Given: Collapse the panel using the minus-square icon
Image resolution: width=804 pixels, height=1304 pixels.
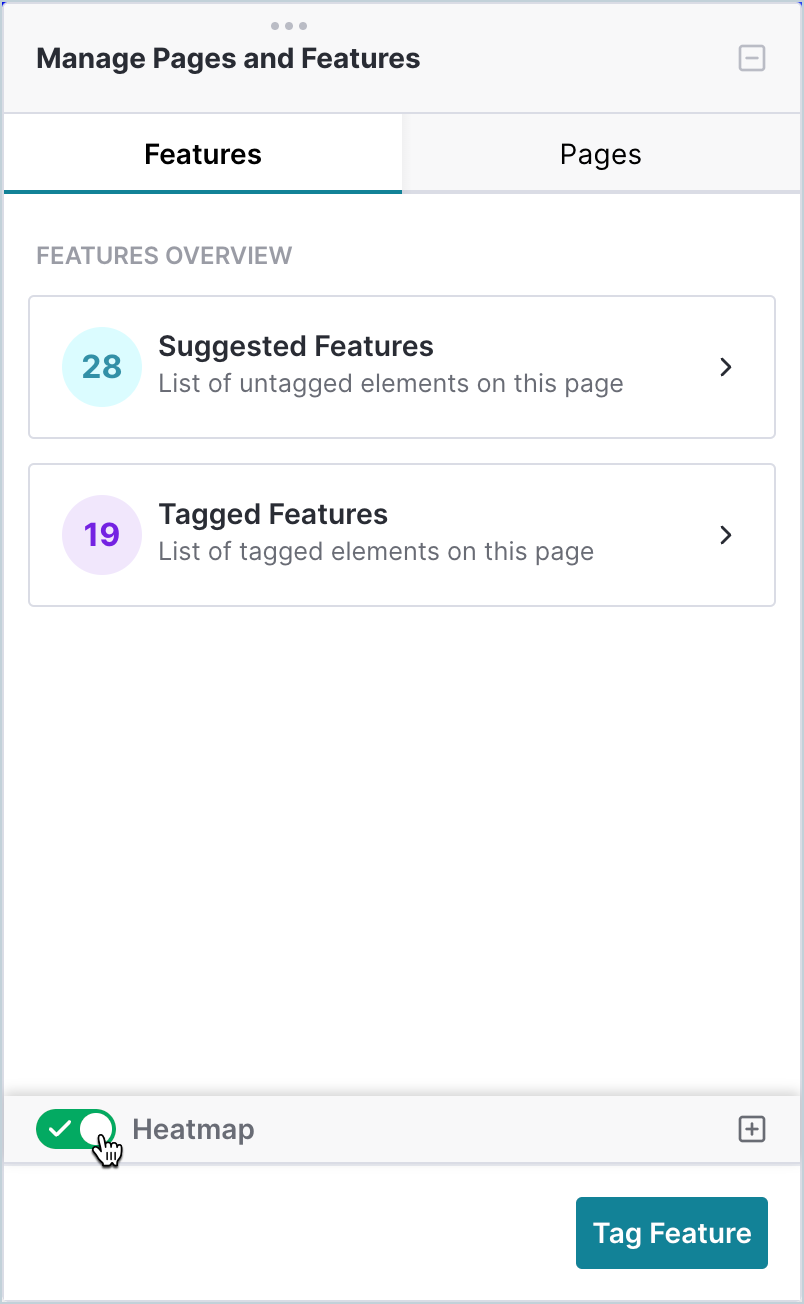Looking at the screenshot, I should pyautogui.click(x=752, y=58).
